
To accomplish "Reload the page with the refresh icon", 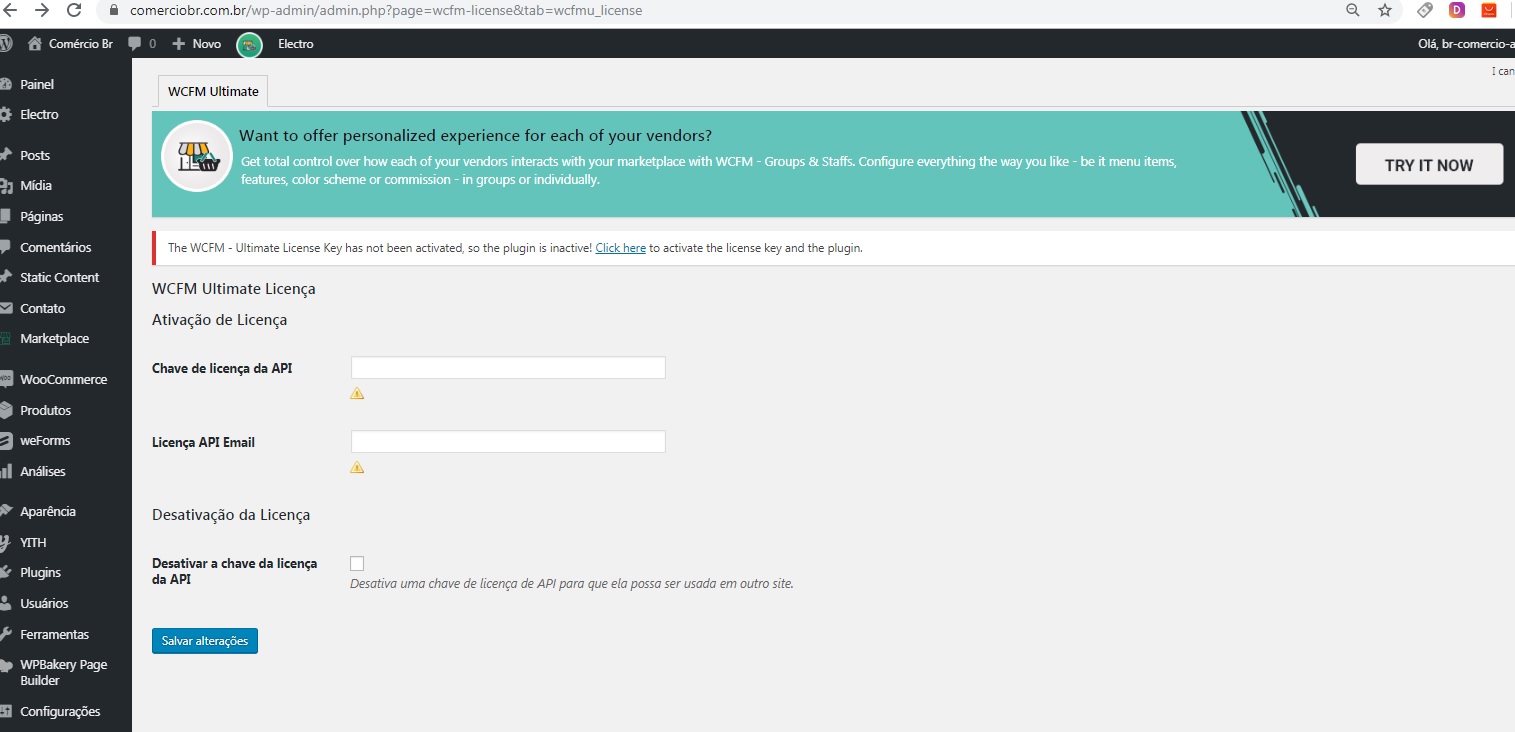I will pyautogui.click(x=74, y=10).
